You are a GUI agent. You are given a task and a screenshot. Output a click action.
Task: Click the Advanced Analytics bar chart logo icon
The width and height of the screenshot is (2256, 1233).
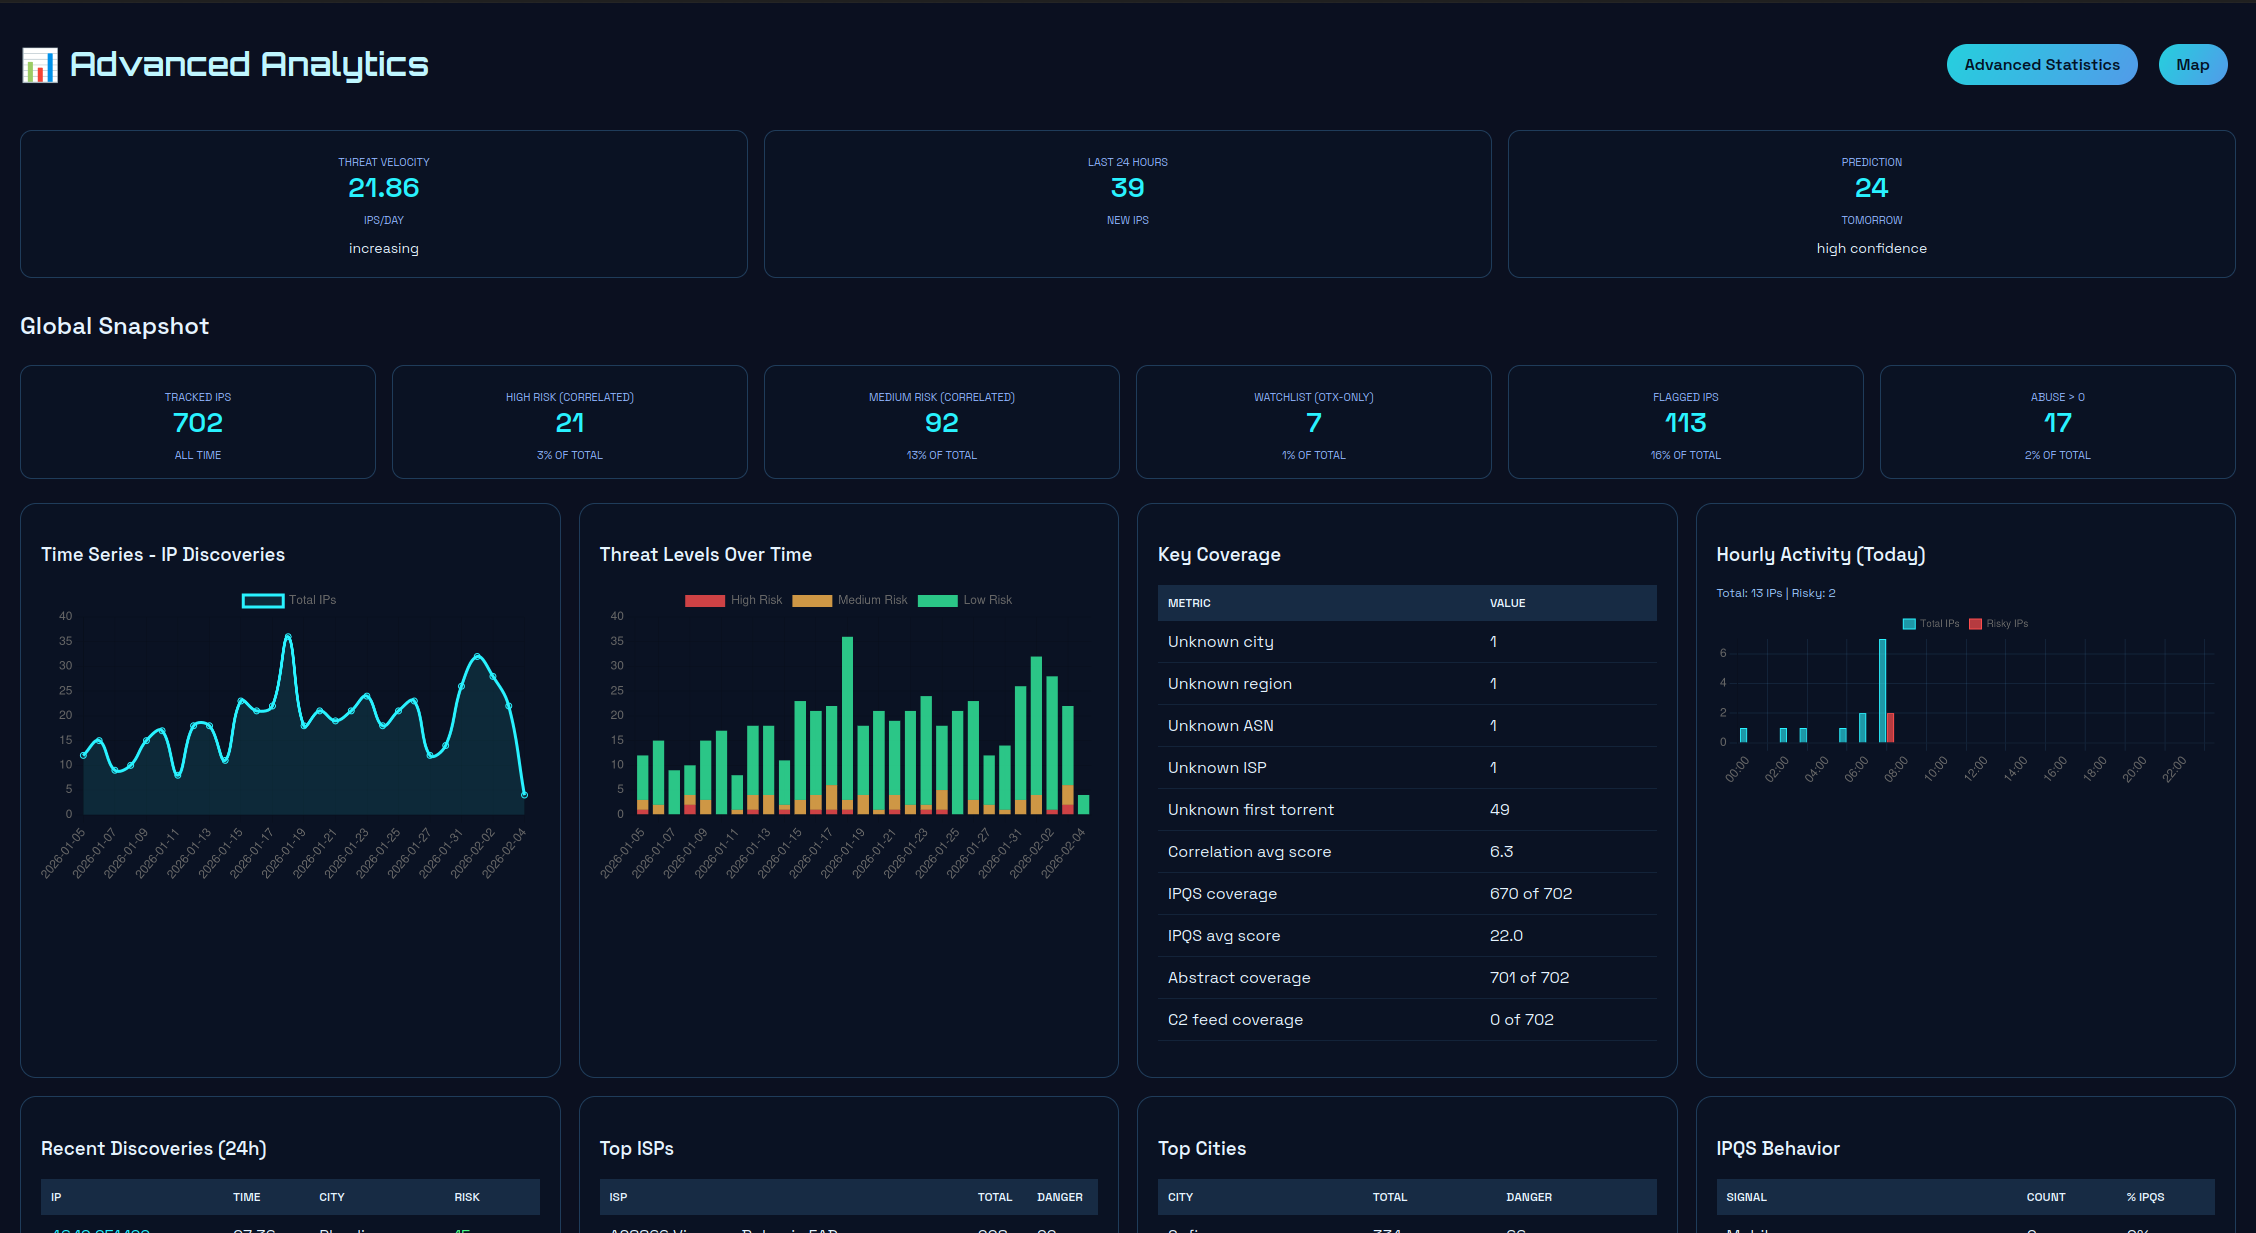pos(40,63)
